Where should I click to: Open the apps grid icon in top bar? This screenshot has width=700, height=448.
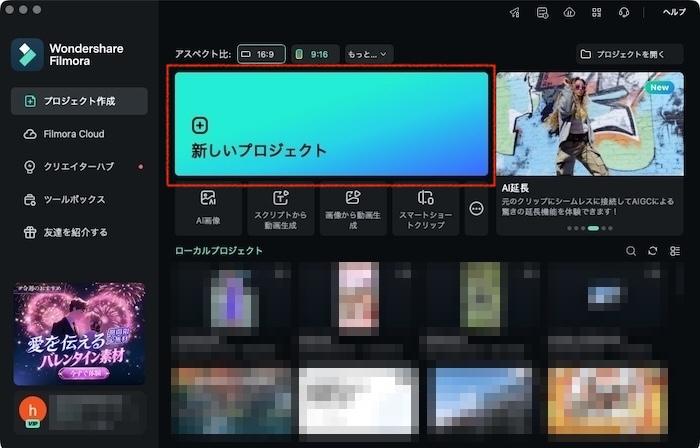596,12
